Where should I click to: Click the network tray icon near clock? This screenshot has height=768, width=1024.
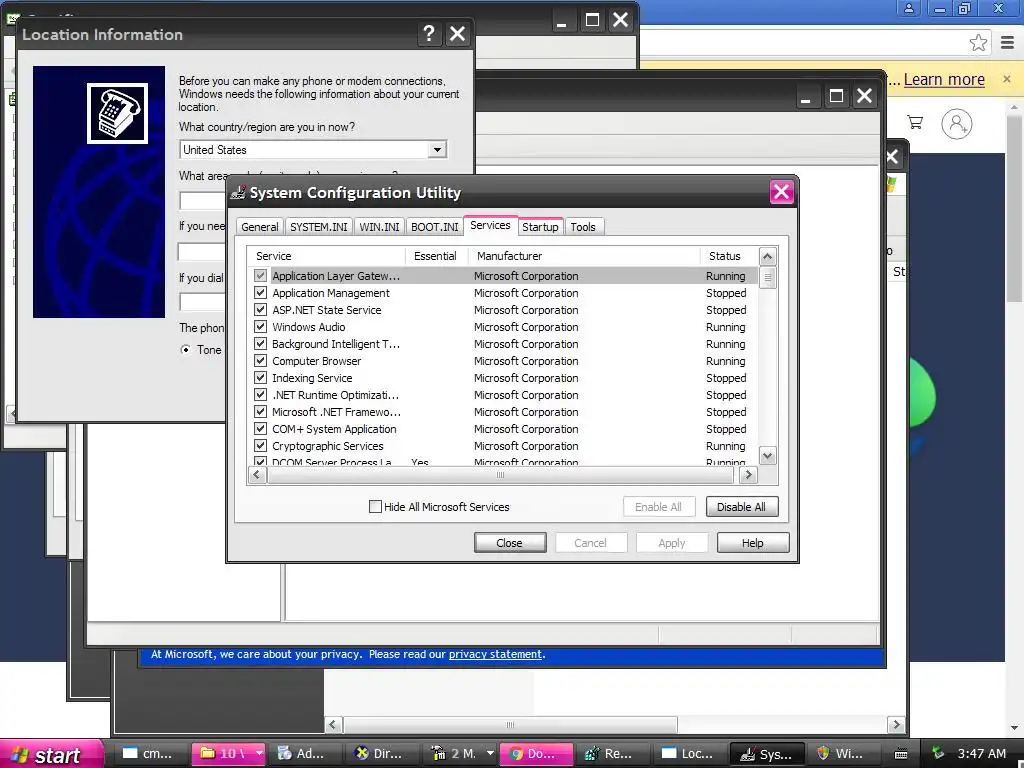coord(938,753)
